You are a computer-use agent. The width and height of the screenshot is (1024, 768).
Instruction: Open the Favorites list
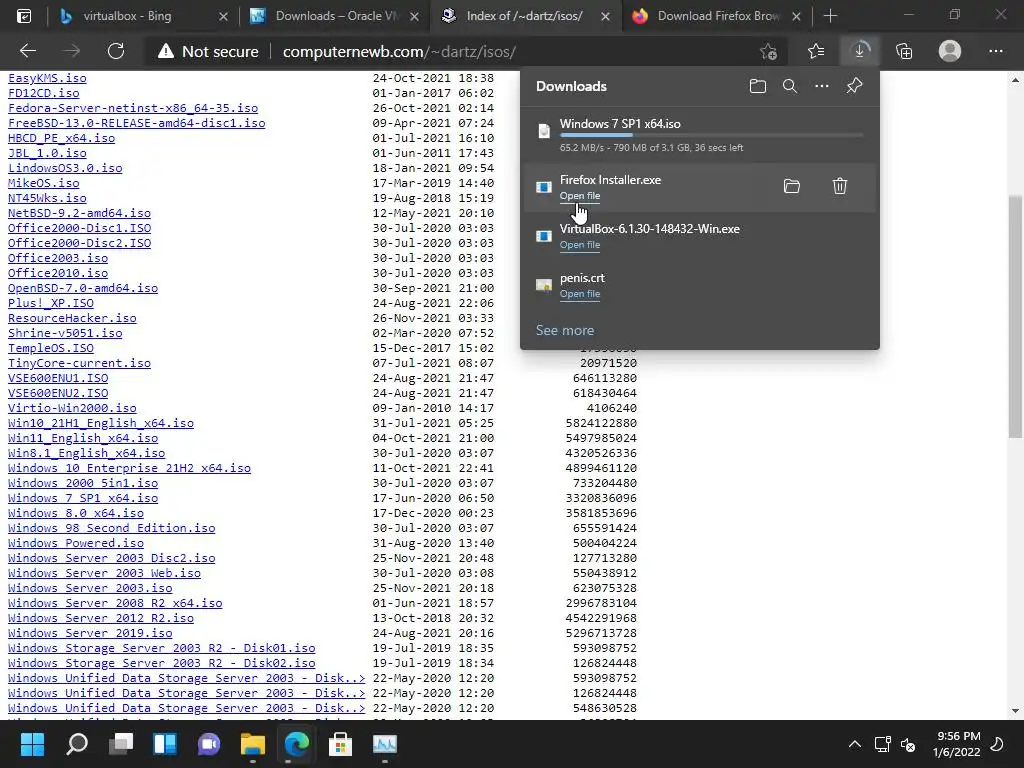point(816,51)
